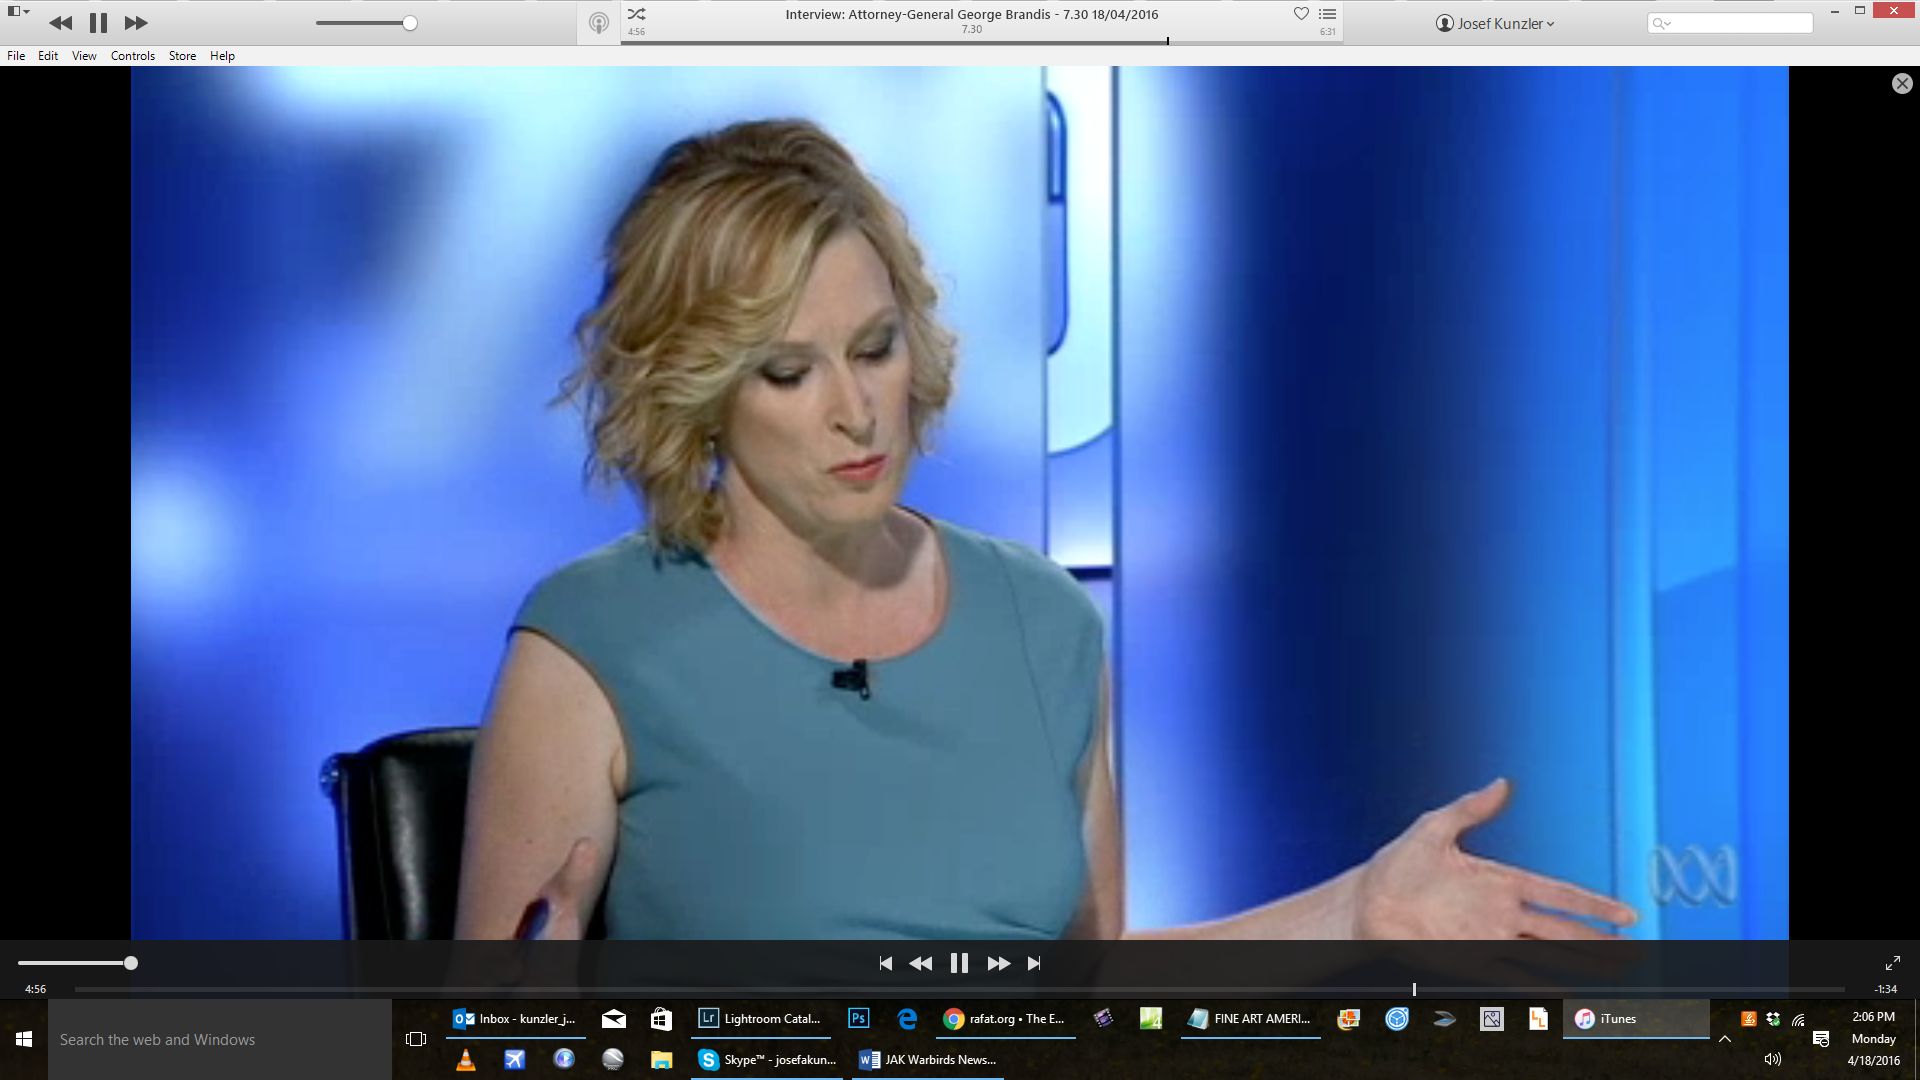Open the mini player dropdown top-left
This screenshot has height=1080, width=1920.
(x=18, y=11)
